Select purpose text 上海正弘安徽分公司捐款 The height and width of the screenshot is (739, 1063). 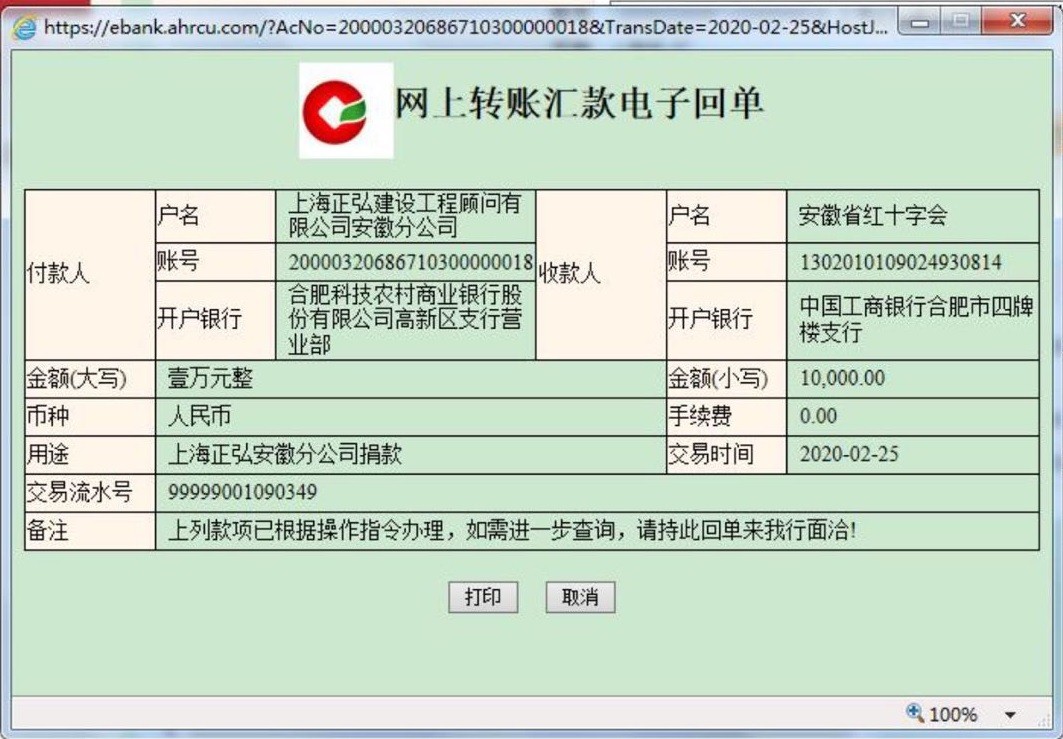[285, 454]
